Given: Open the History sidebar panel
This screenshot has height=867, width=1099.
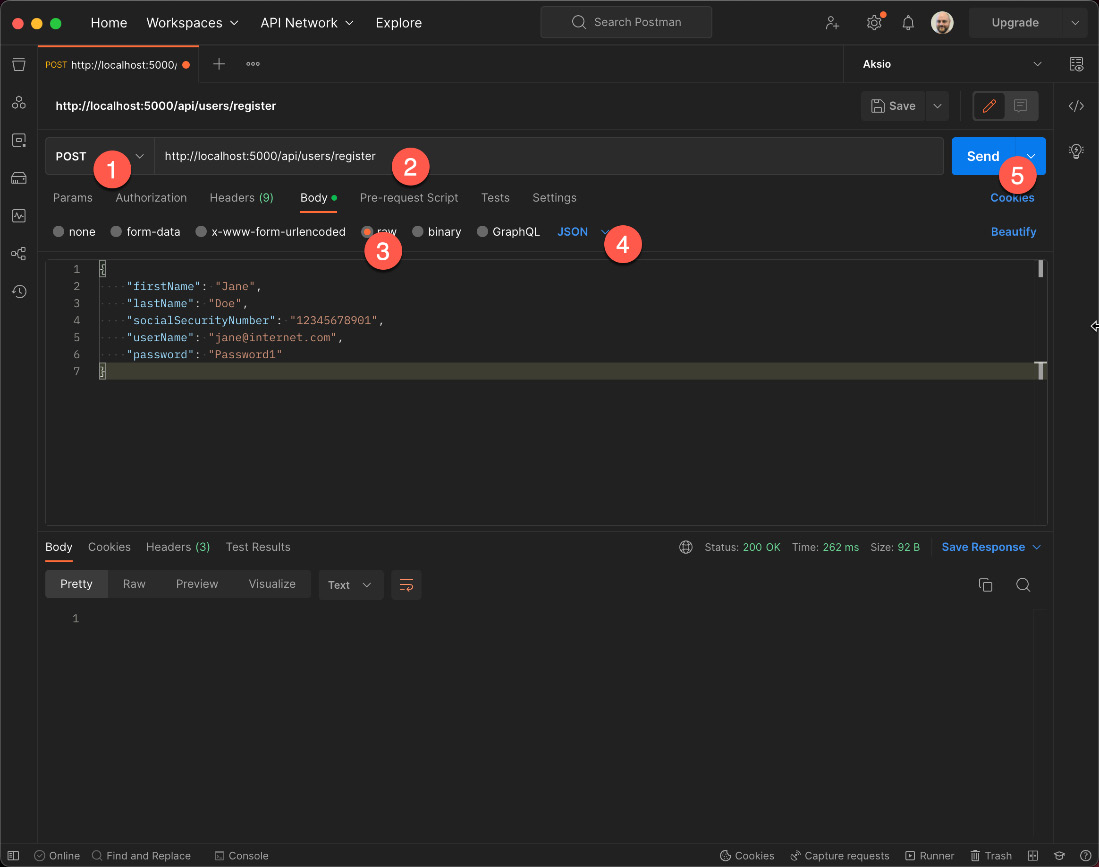Looking at the screenshot, I should (x=19, y=292).
